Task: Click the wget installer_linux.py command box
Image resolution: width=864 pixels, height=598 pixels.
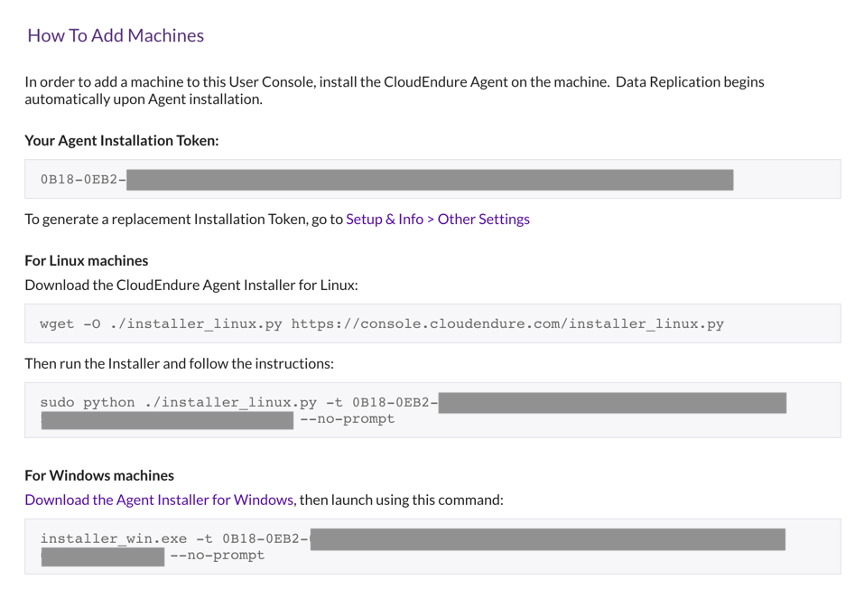Action: 433,324
